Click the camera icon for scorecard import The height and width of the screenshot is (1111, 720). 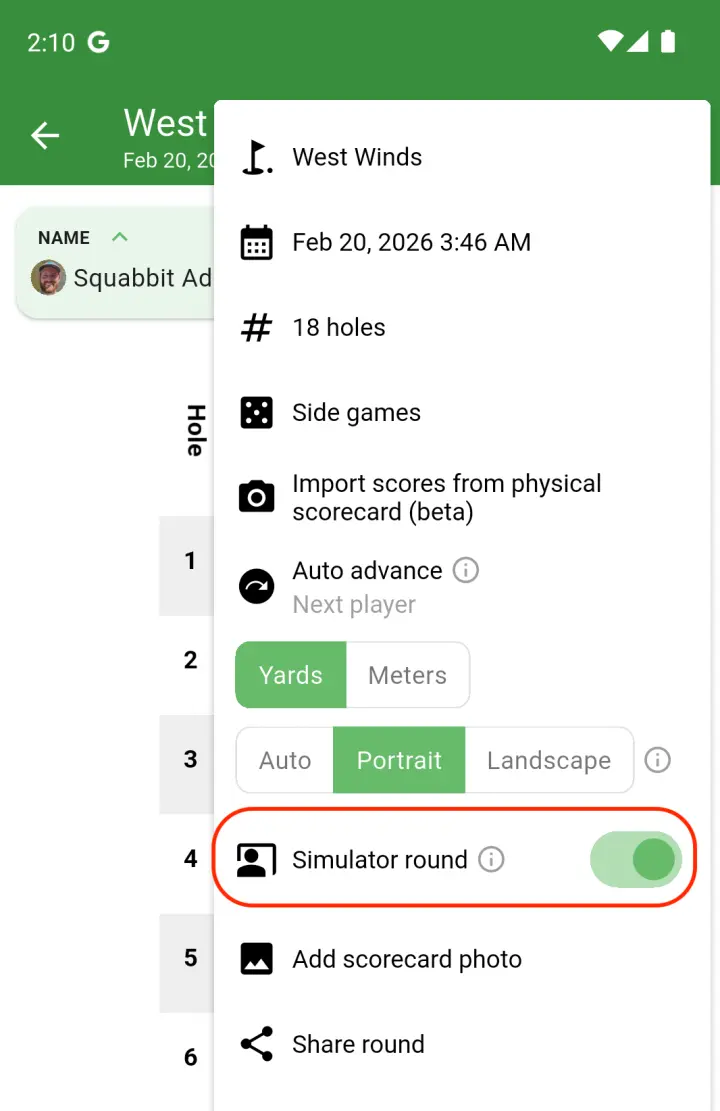point(257,497)
